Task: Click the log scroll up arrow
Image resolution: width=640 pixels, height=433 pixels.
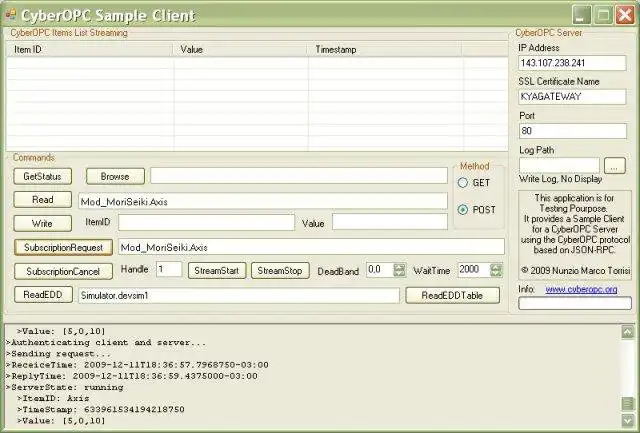Action: coord(627,332)
